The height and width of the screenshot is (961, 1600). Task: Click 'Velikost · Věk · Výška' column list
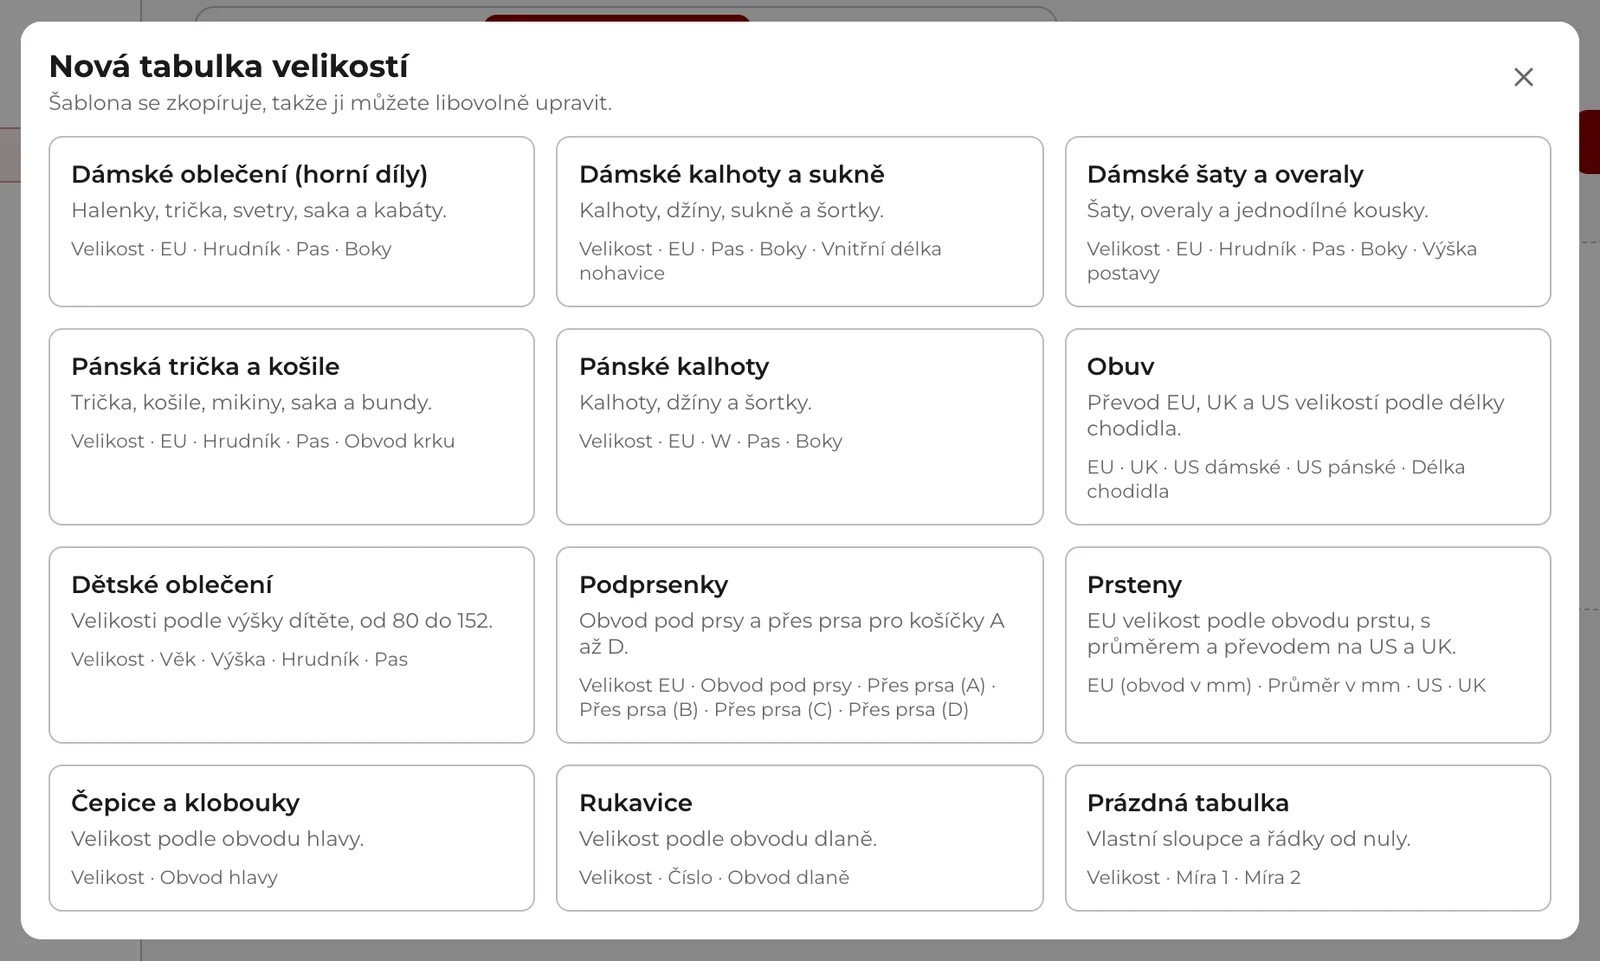pyautogui.click(x=239, y=659)
